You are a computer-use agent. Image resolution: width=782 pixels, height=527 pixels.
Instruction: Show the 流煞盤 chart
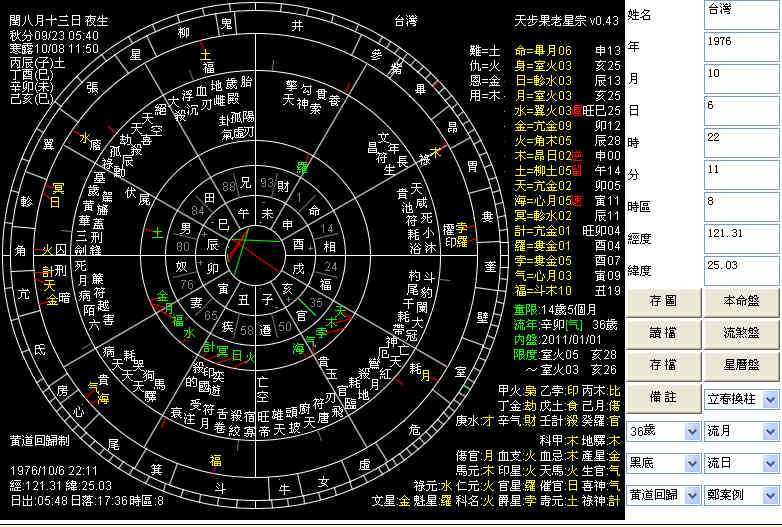pyautogui.click(x=741, y=333)
